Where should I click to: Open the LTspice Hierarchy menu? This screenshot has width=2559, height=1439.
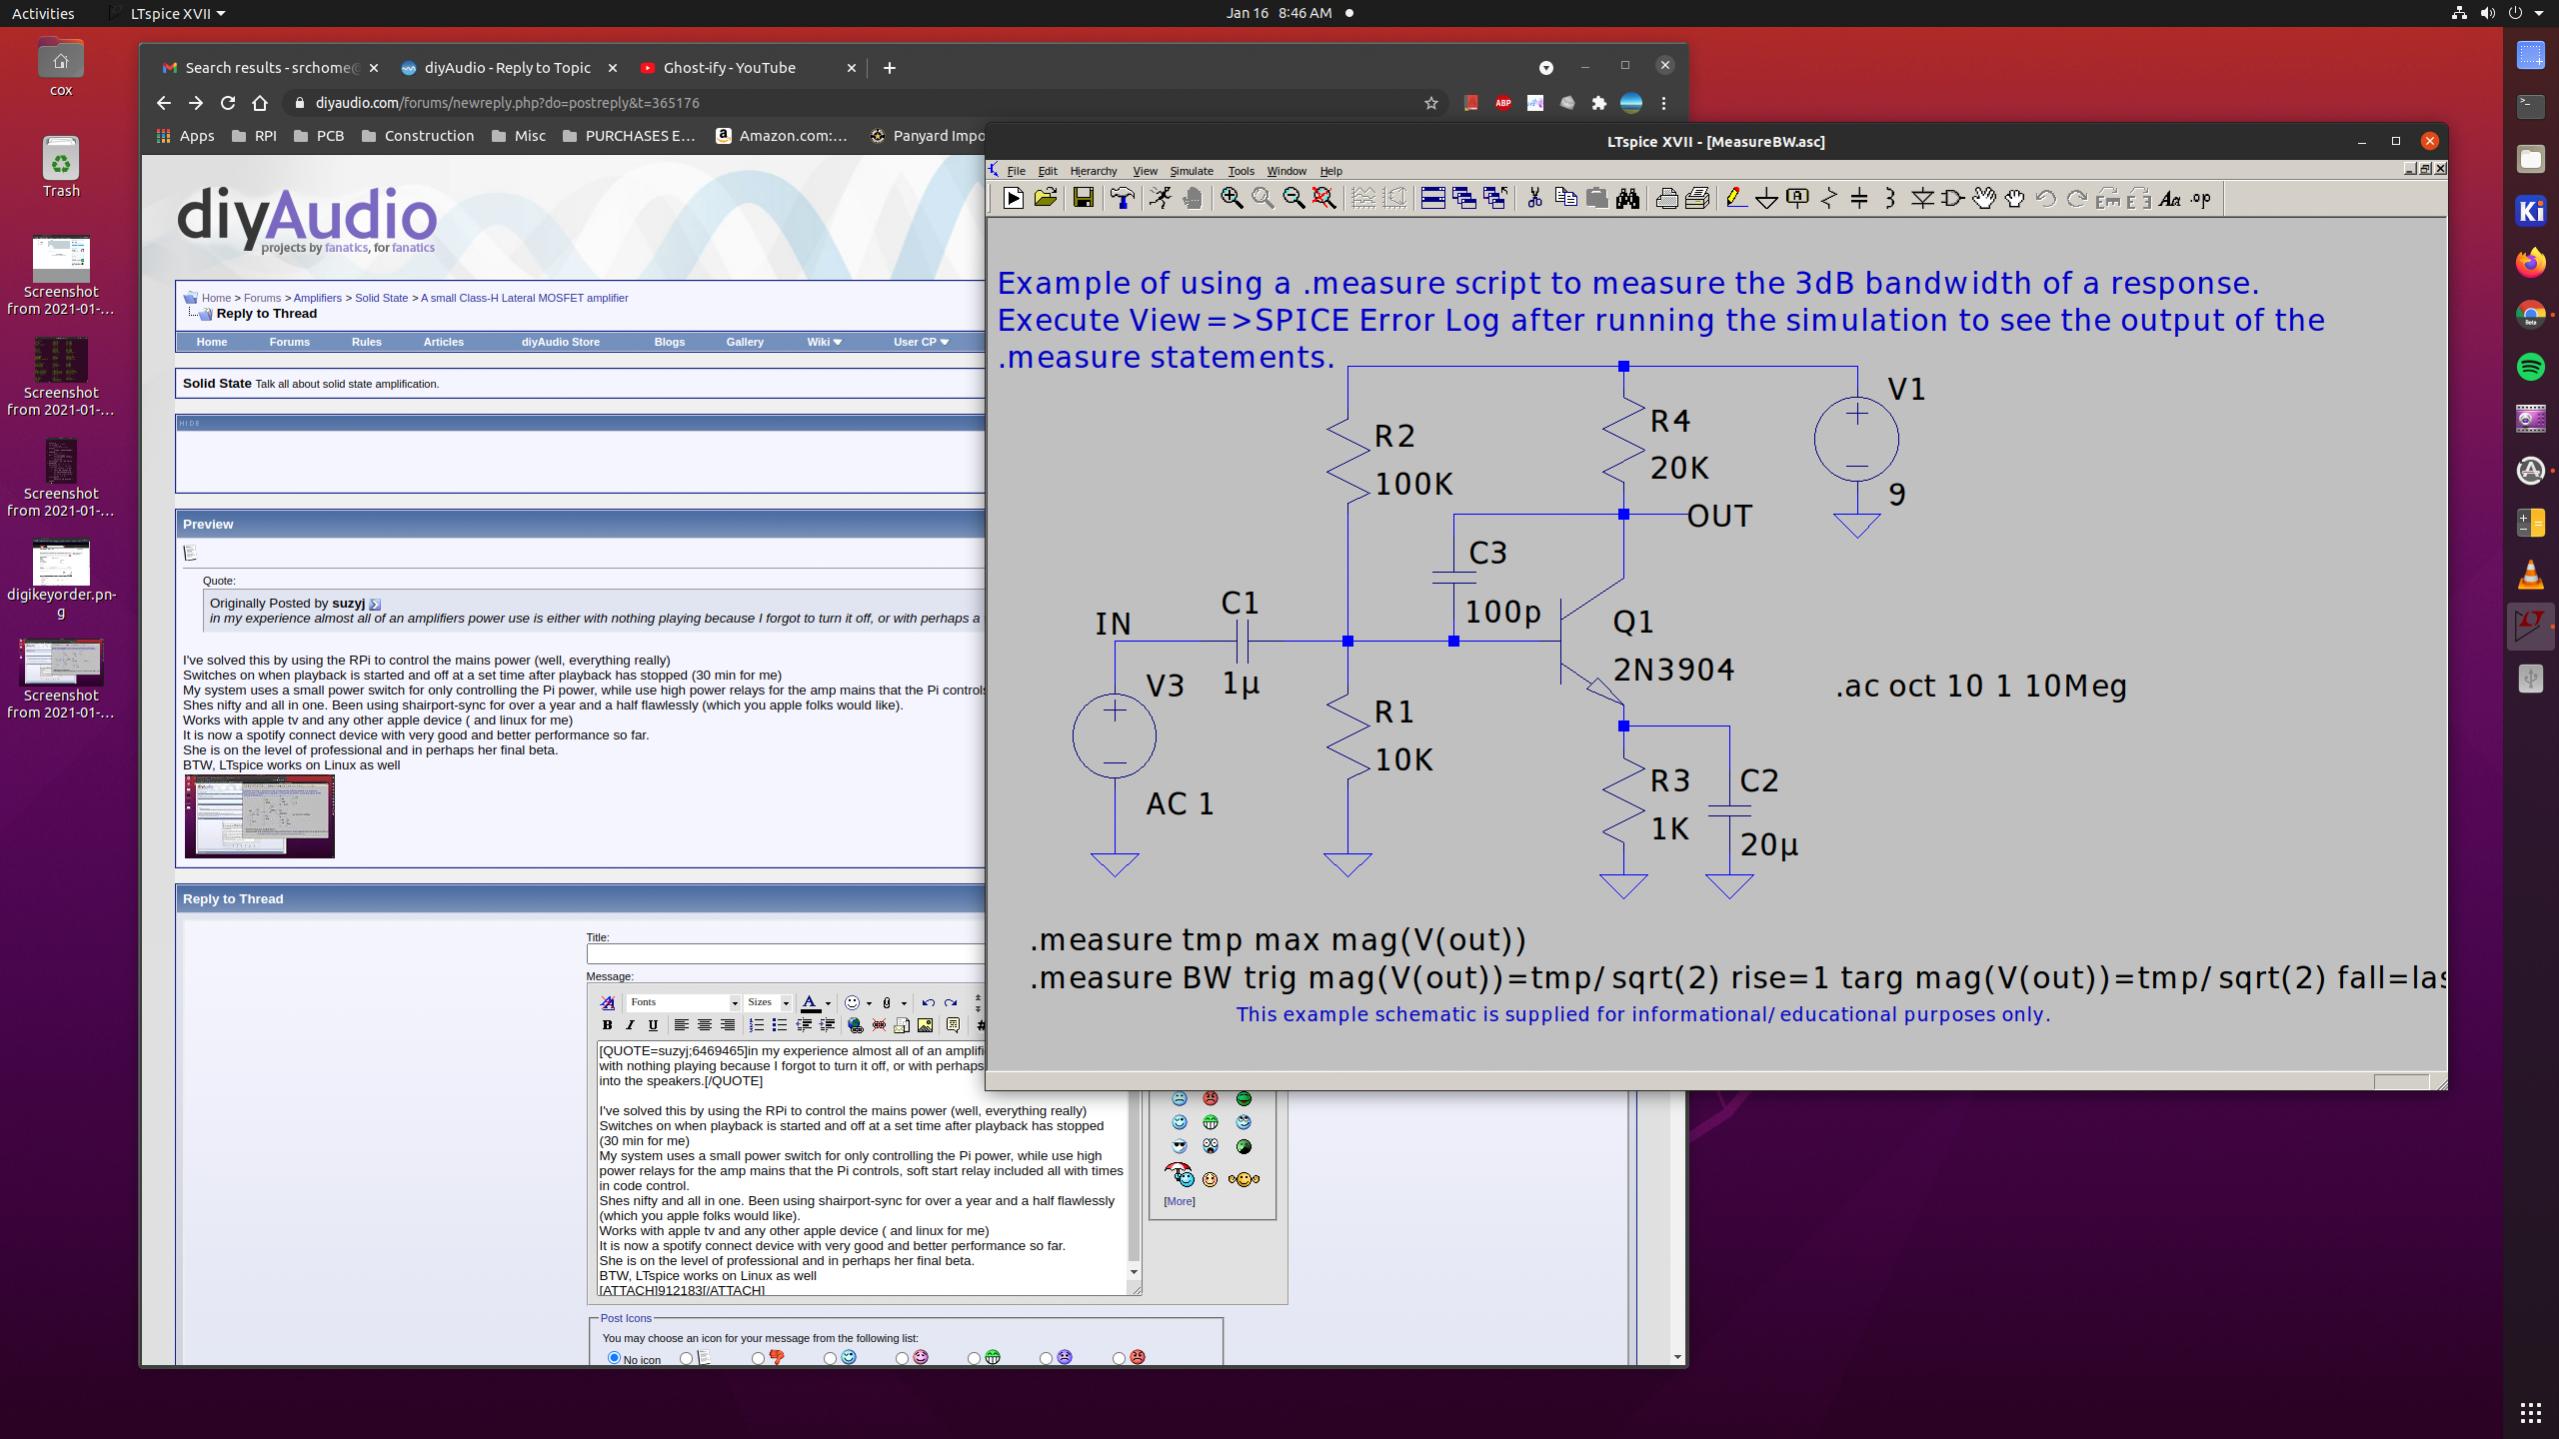point(1093,171)
